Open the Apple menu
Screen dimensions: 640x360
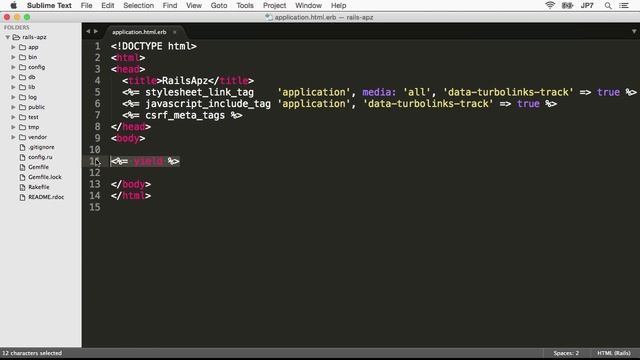pyautogui.click(x=13, y=5)
